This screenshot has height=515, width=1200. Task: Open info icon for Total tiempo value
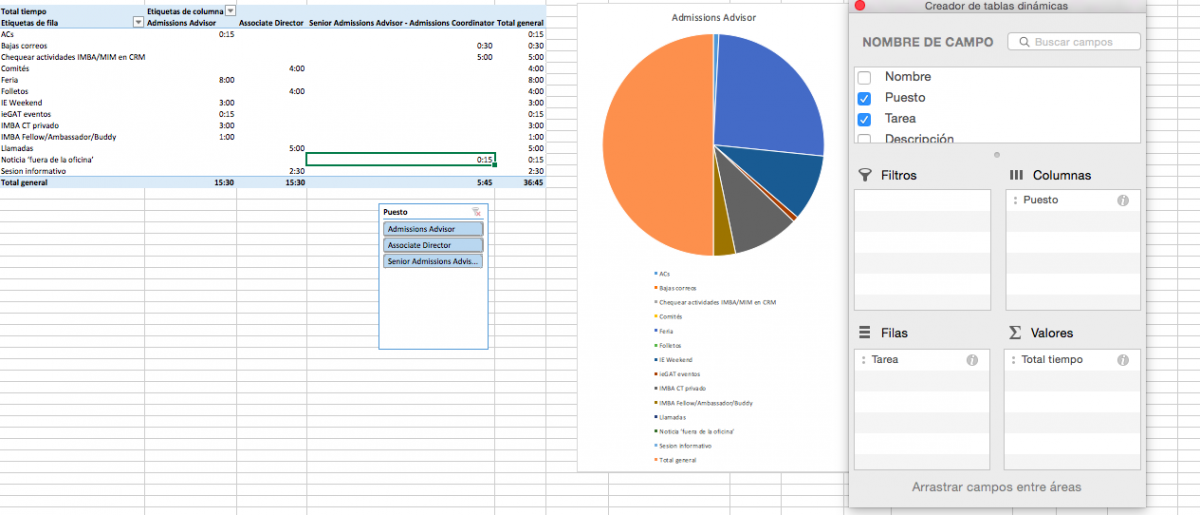1122,360
